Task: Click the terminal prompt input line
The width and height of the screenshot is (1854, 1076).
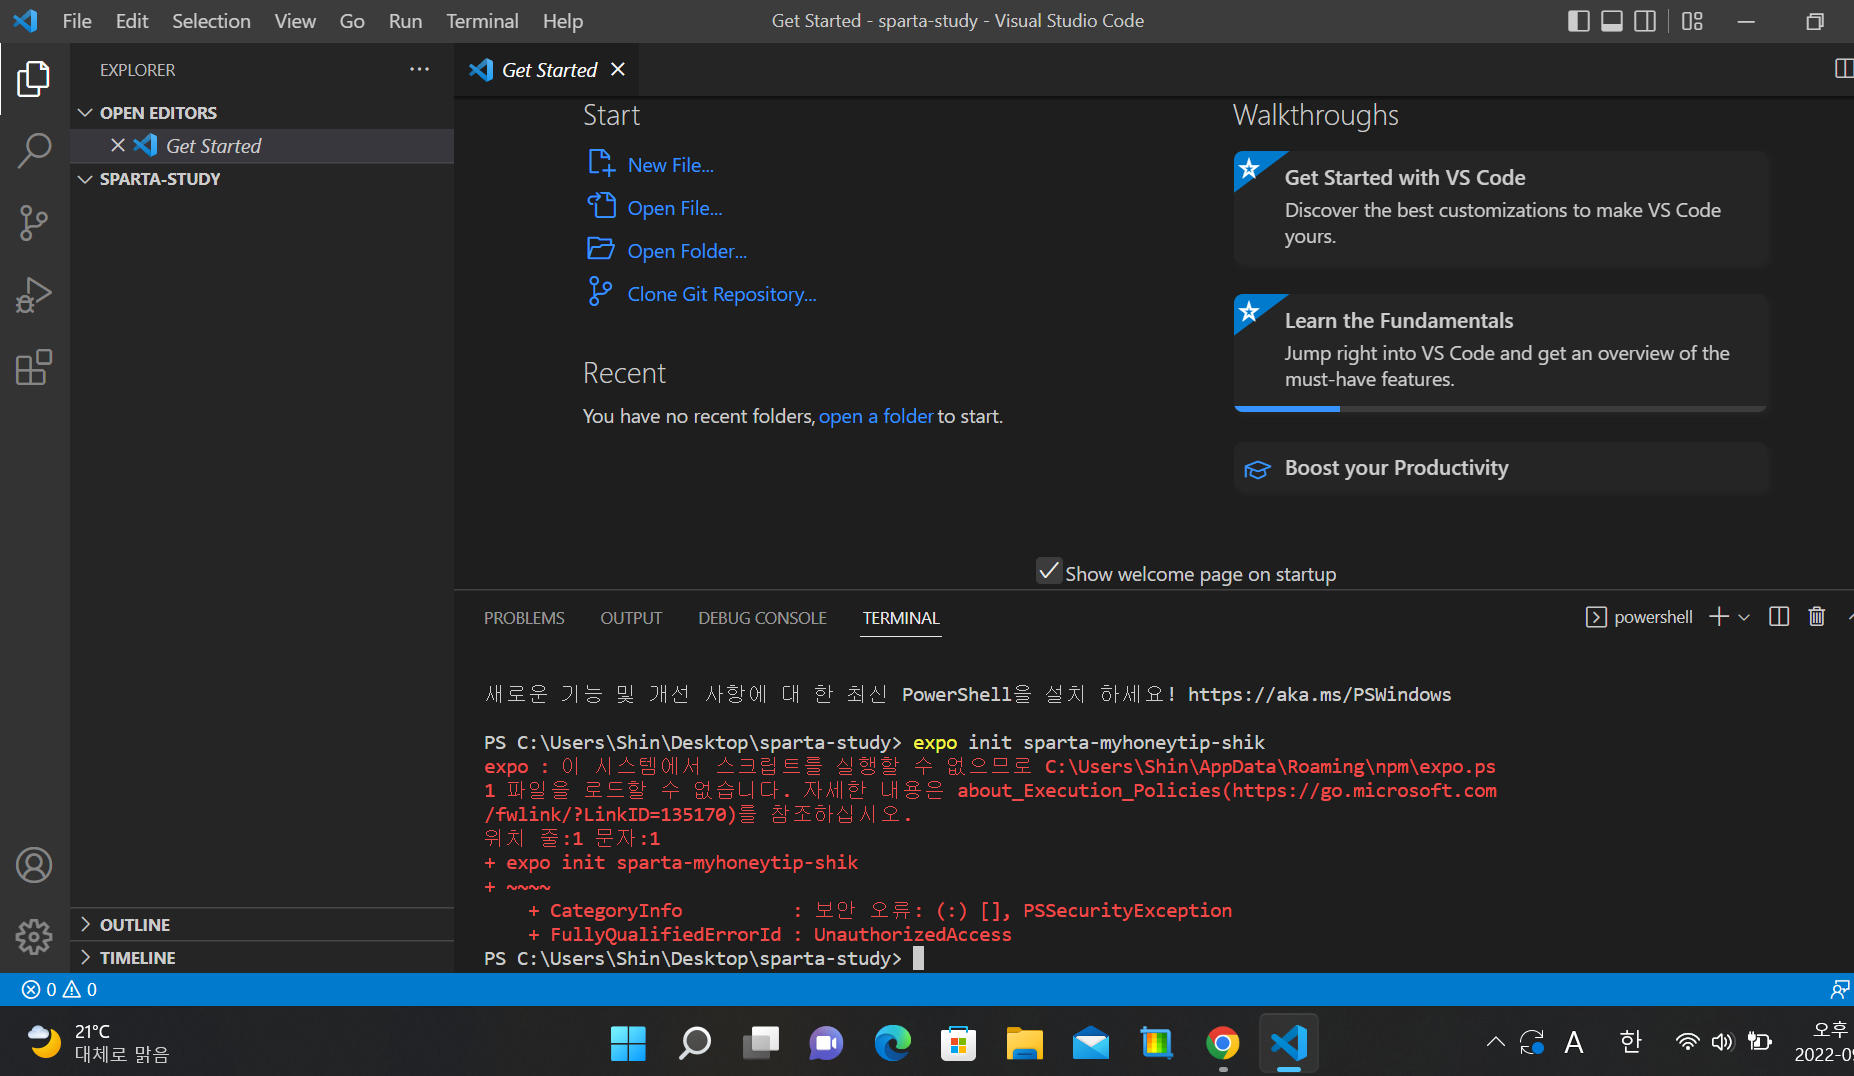Action: (x=918, y=959)
